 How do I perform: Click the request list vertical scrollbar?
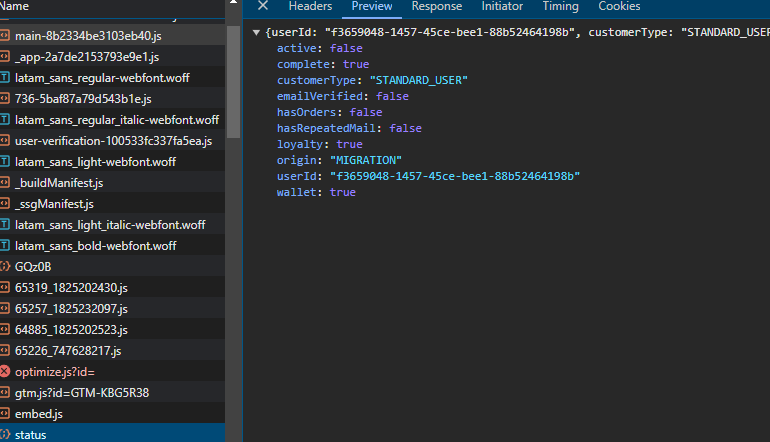coord(234,80)
